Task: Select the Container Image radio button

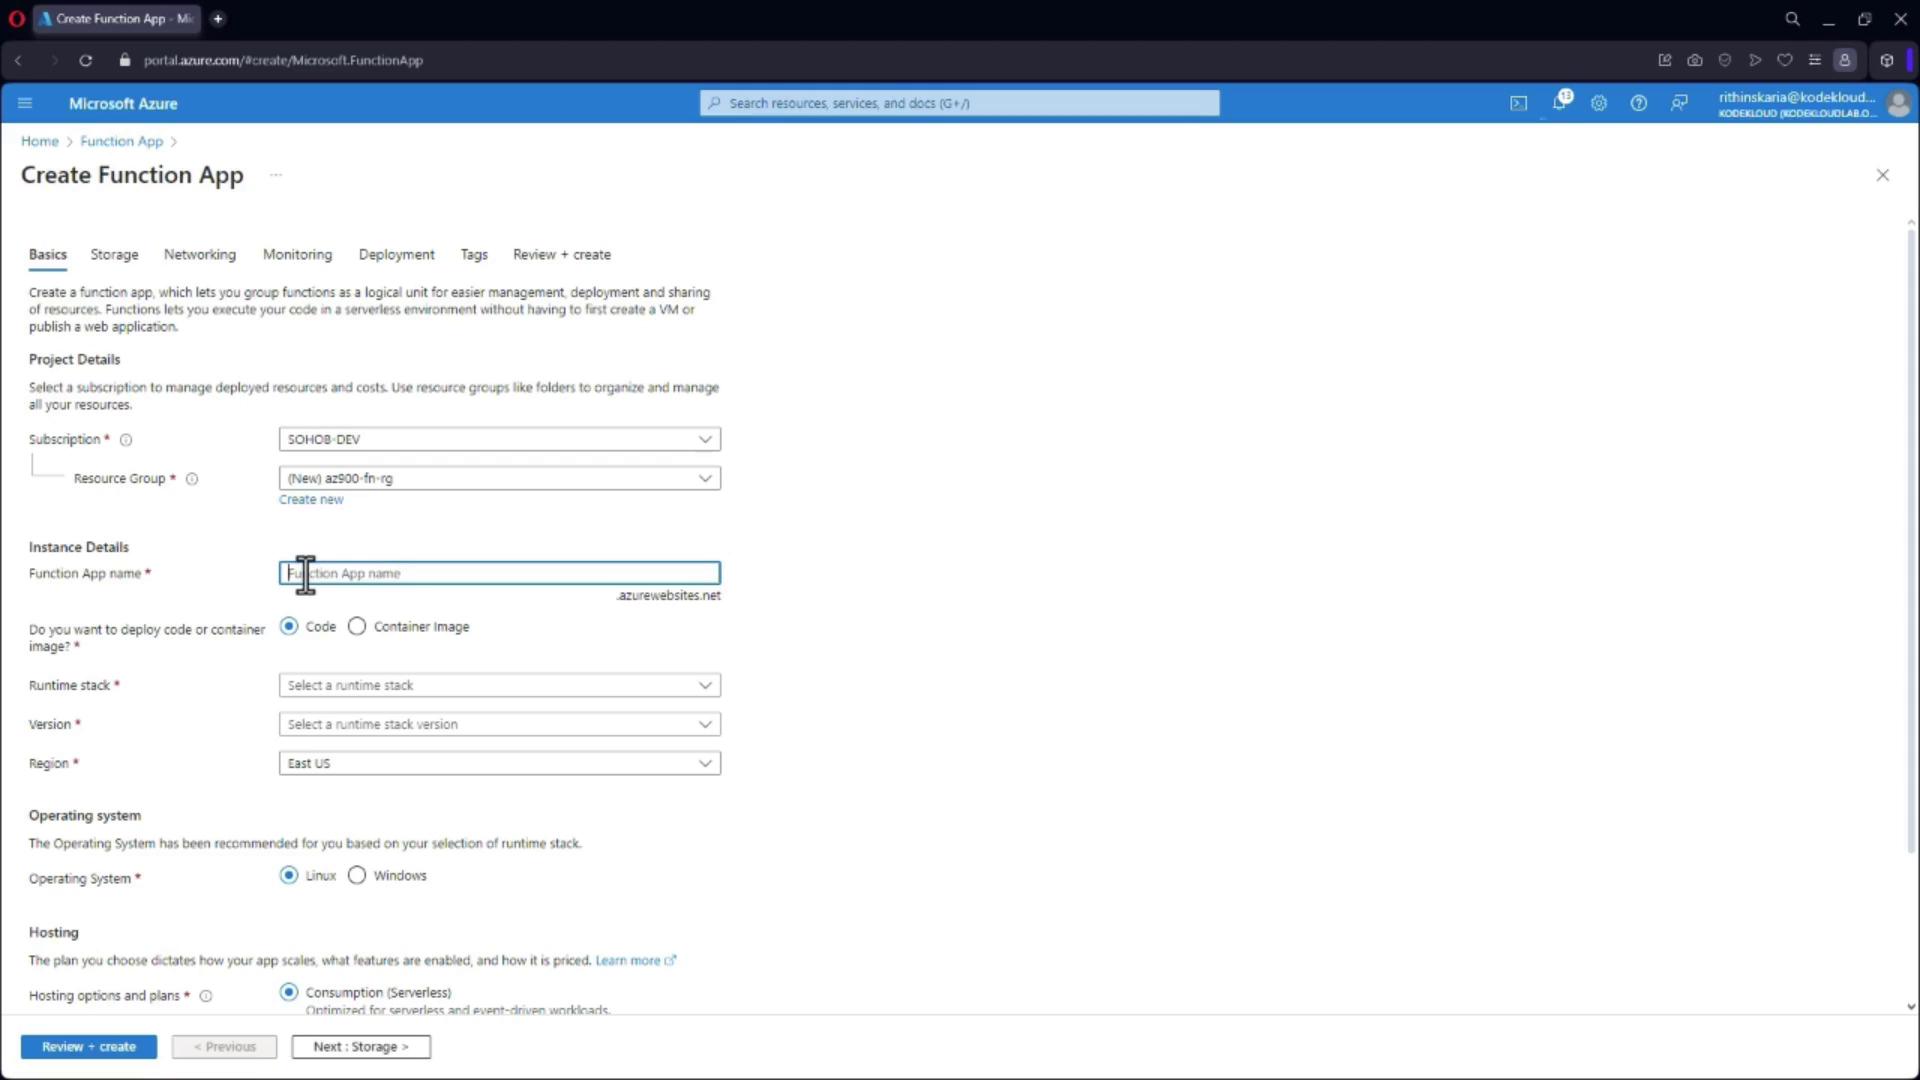Action: 357,627
